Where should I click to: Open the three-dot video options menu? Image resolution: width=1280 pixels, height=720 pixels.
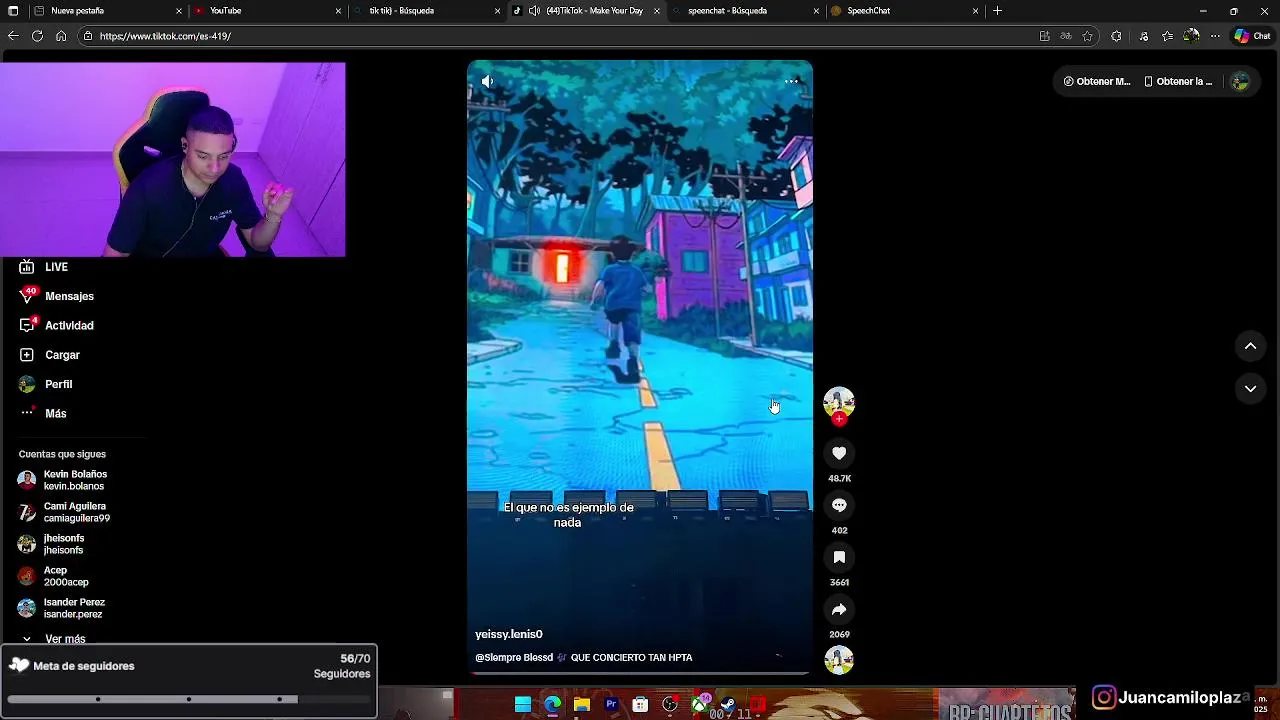(x=791, y=81)
